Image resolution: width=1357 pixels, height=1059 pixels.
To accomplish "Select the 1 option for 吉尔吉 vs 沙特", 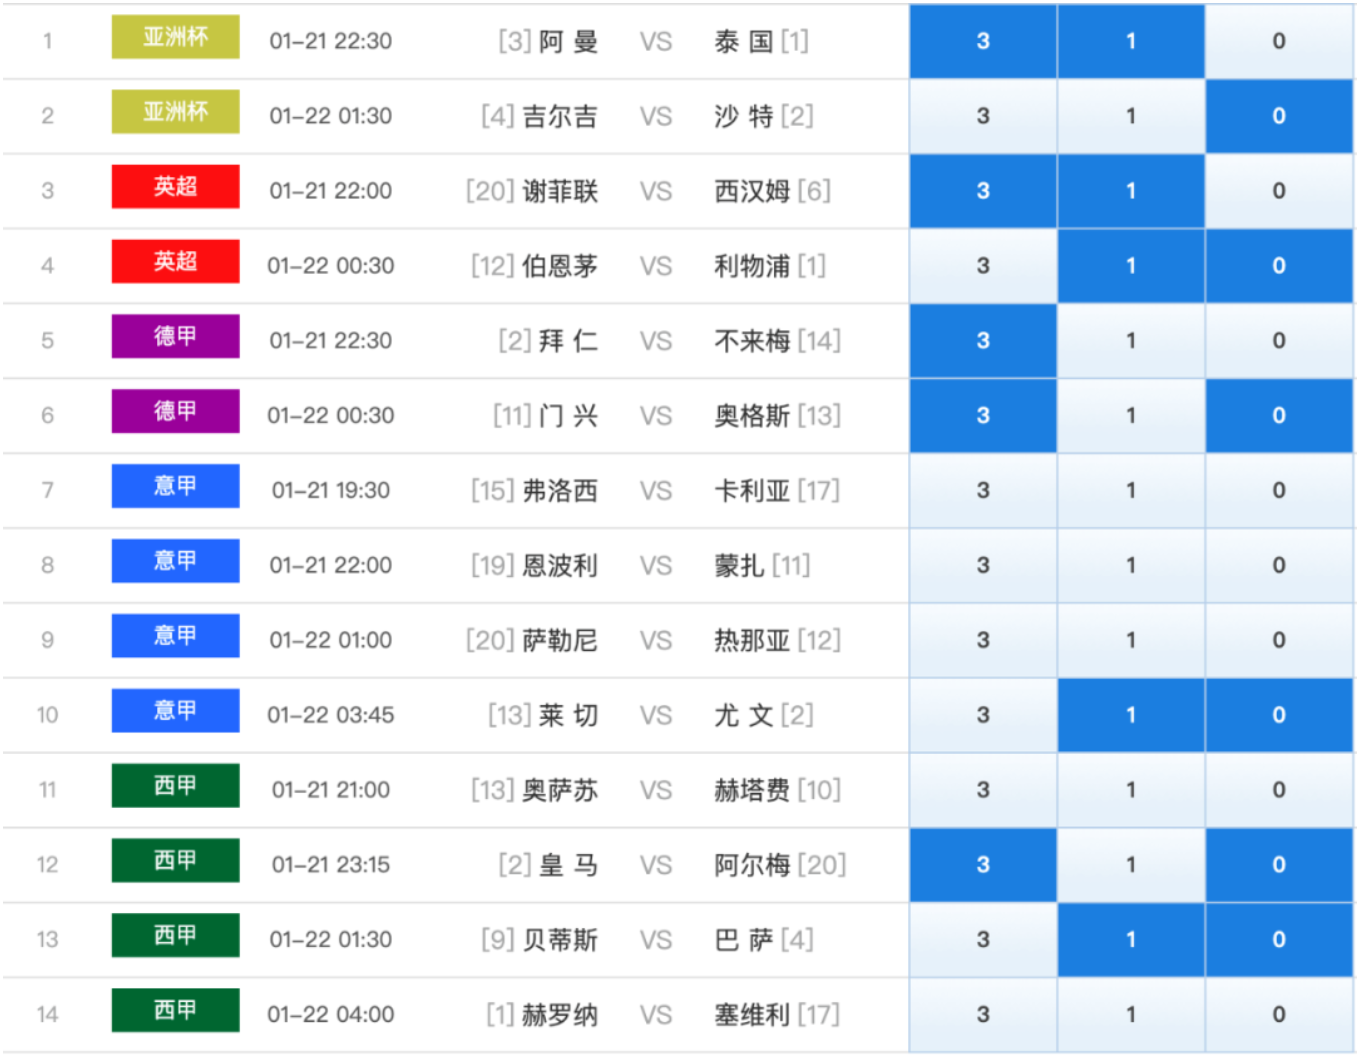I will coord(1131,116).
